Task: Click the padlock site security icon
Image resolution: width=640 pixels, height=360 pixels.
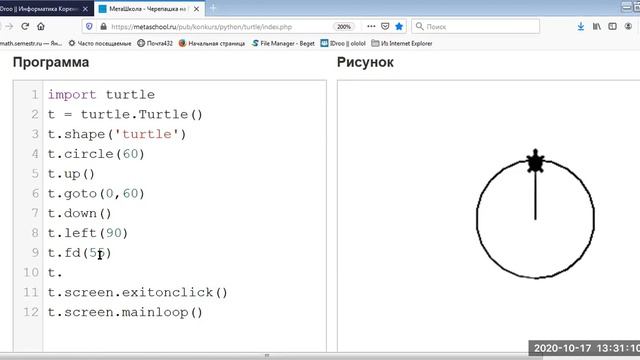Action: click(x=103, y=27)
